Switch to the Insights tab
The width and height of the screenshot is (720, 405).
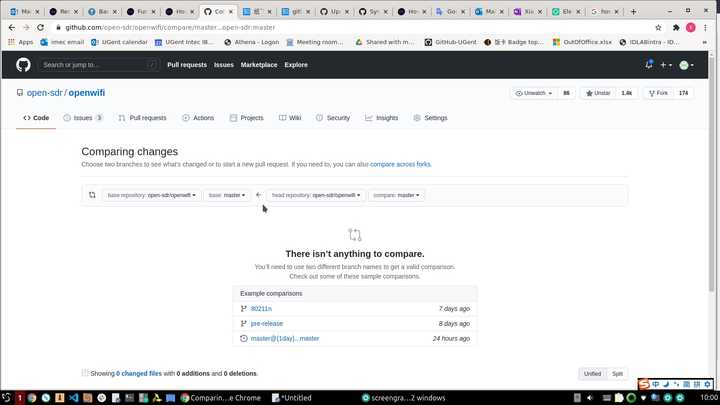[x=382, y=118]
